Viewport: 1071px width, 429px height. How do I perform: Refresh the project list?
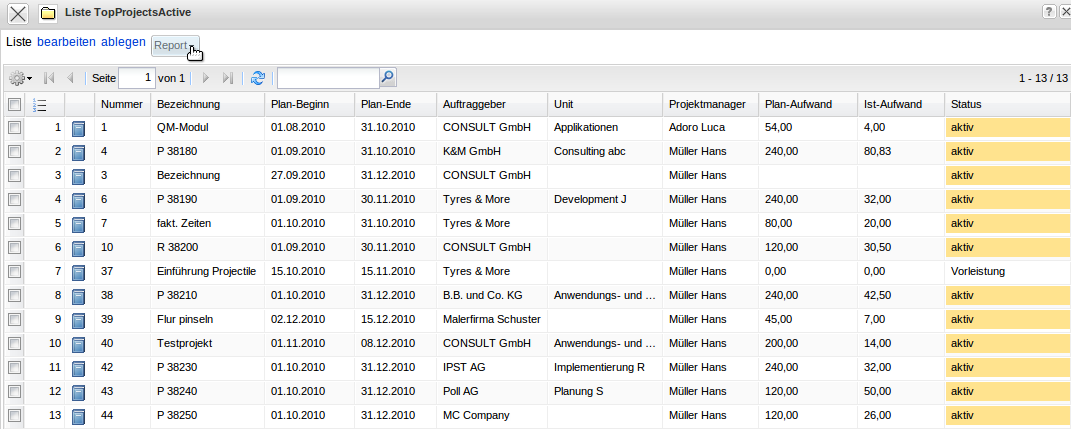pyautogui.click(x=258, y=78)
